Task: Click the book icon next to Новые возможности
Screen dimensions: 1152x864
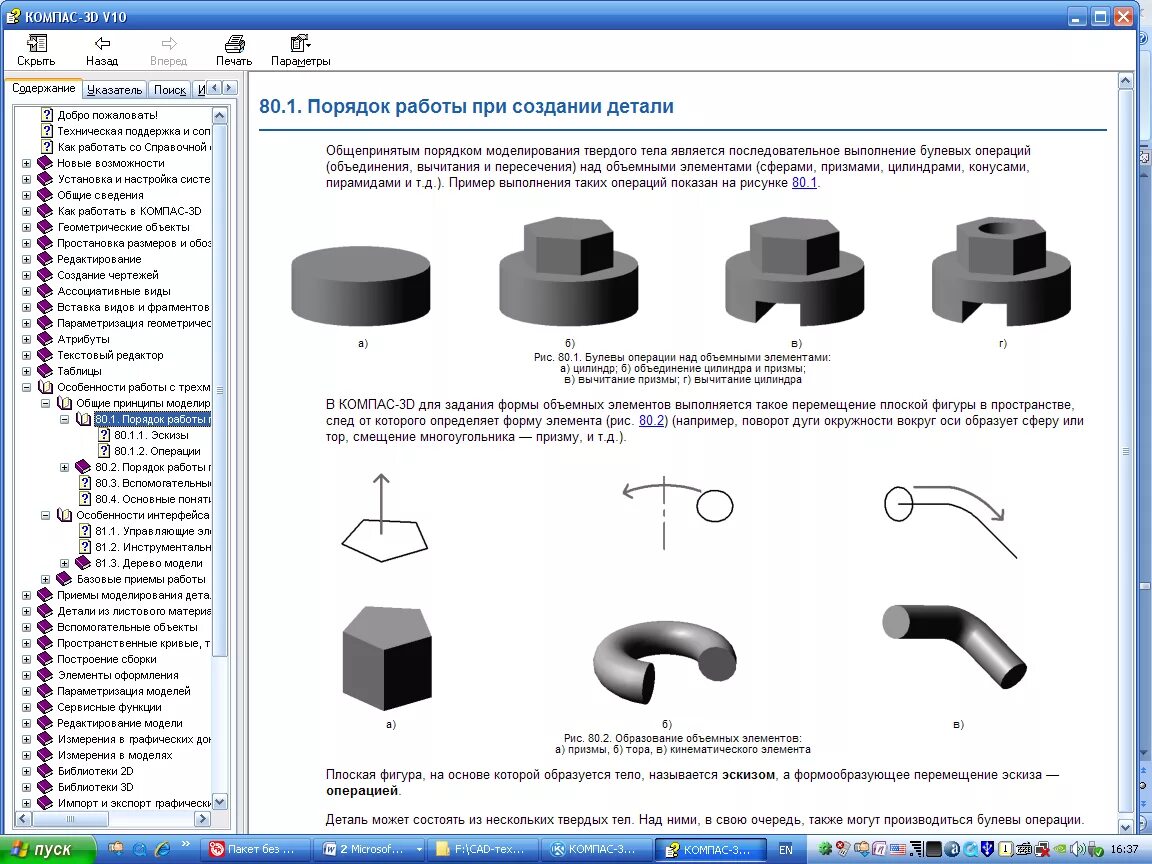Action: 45,163
